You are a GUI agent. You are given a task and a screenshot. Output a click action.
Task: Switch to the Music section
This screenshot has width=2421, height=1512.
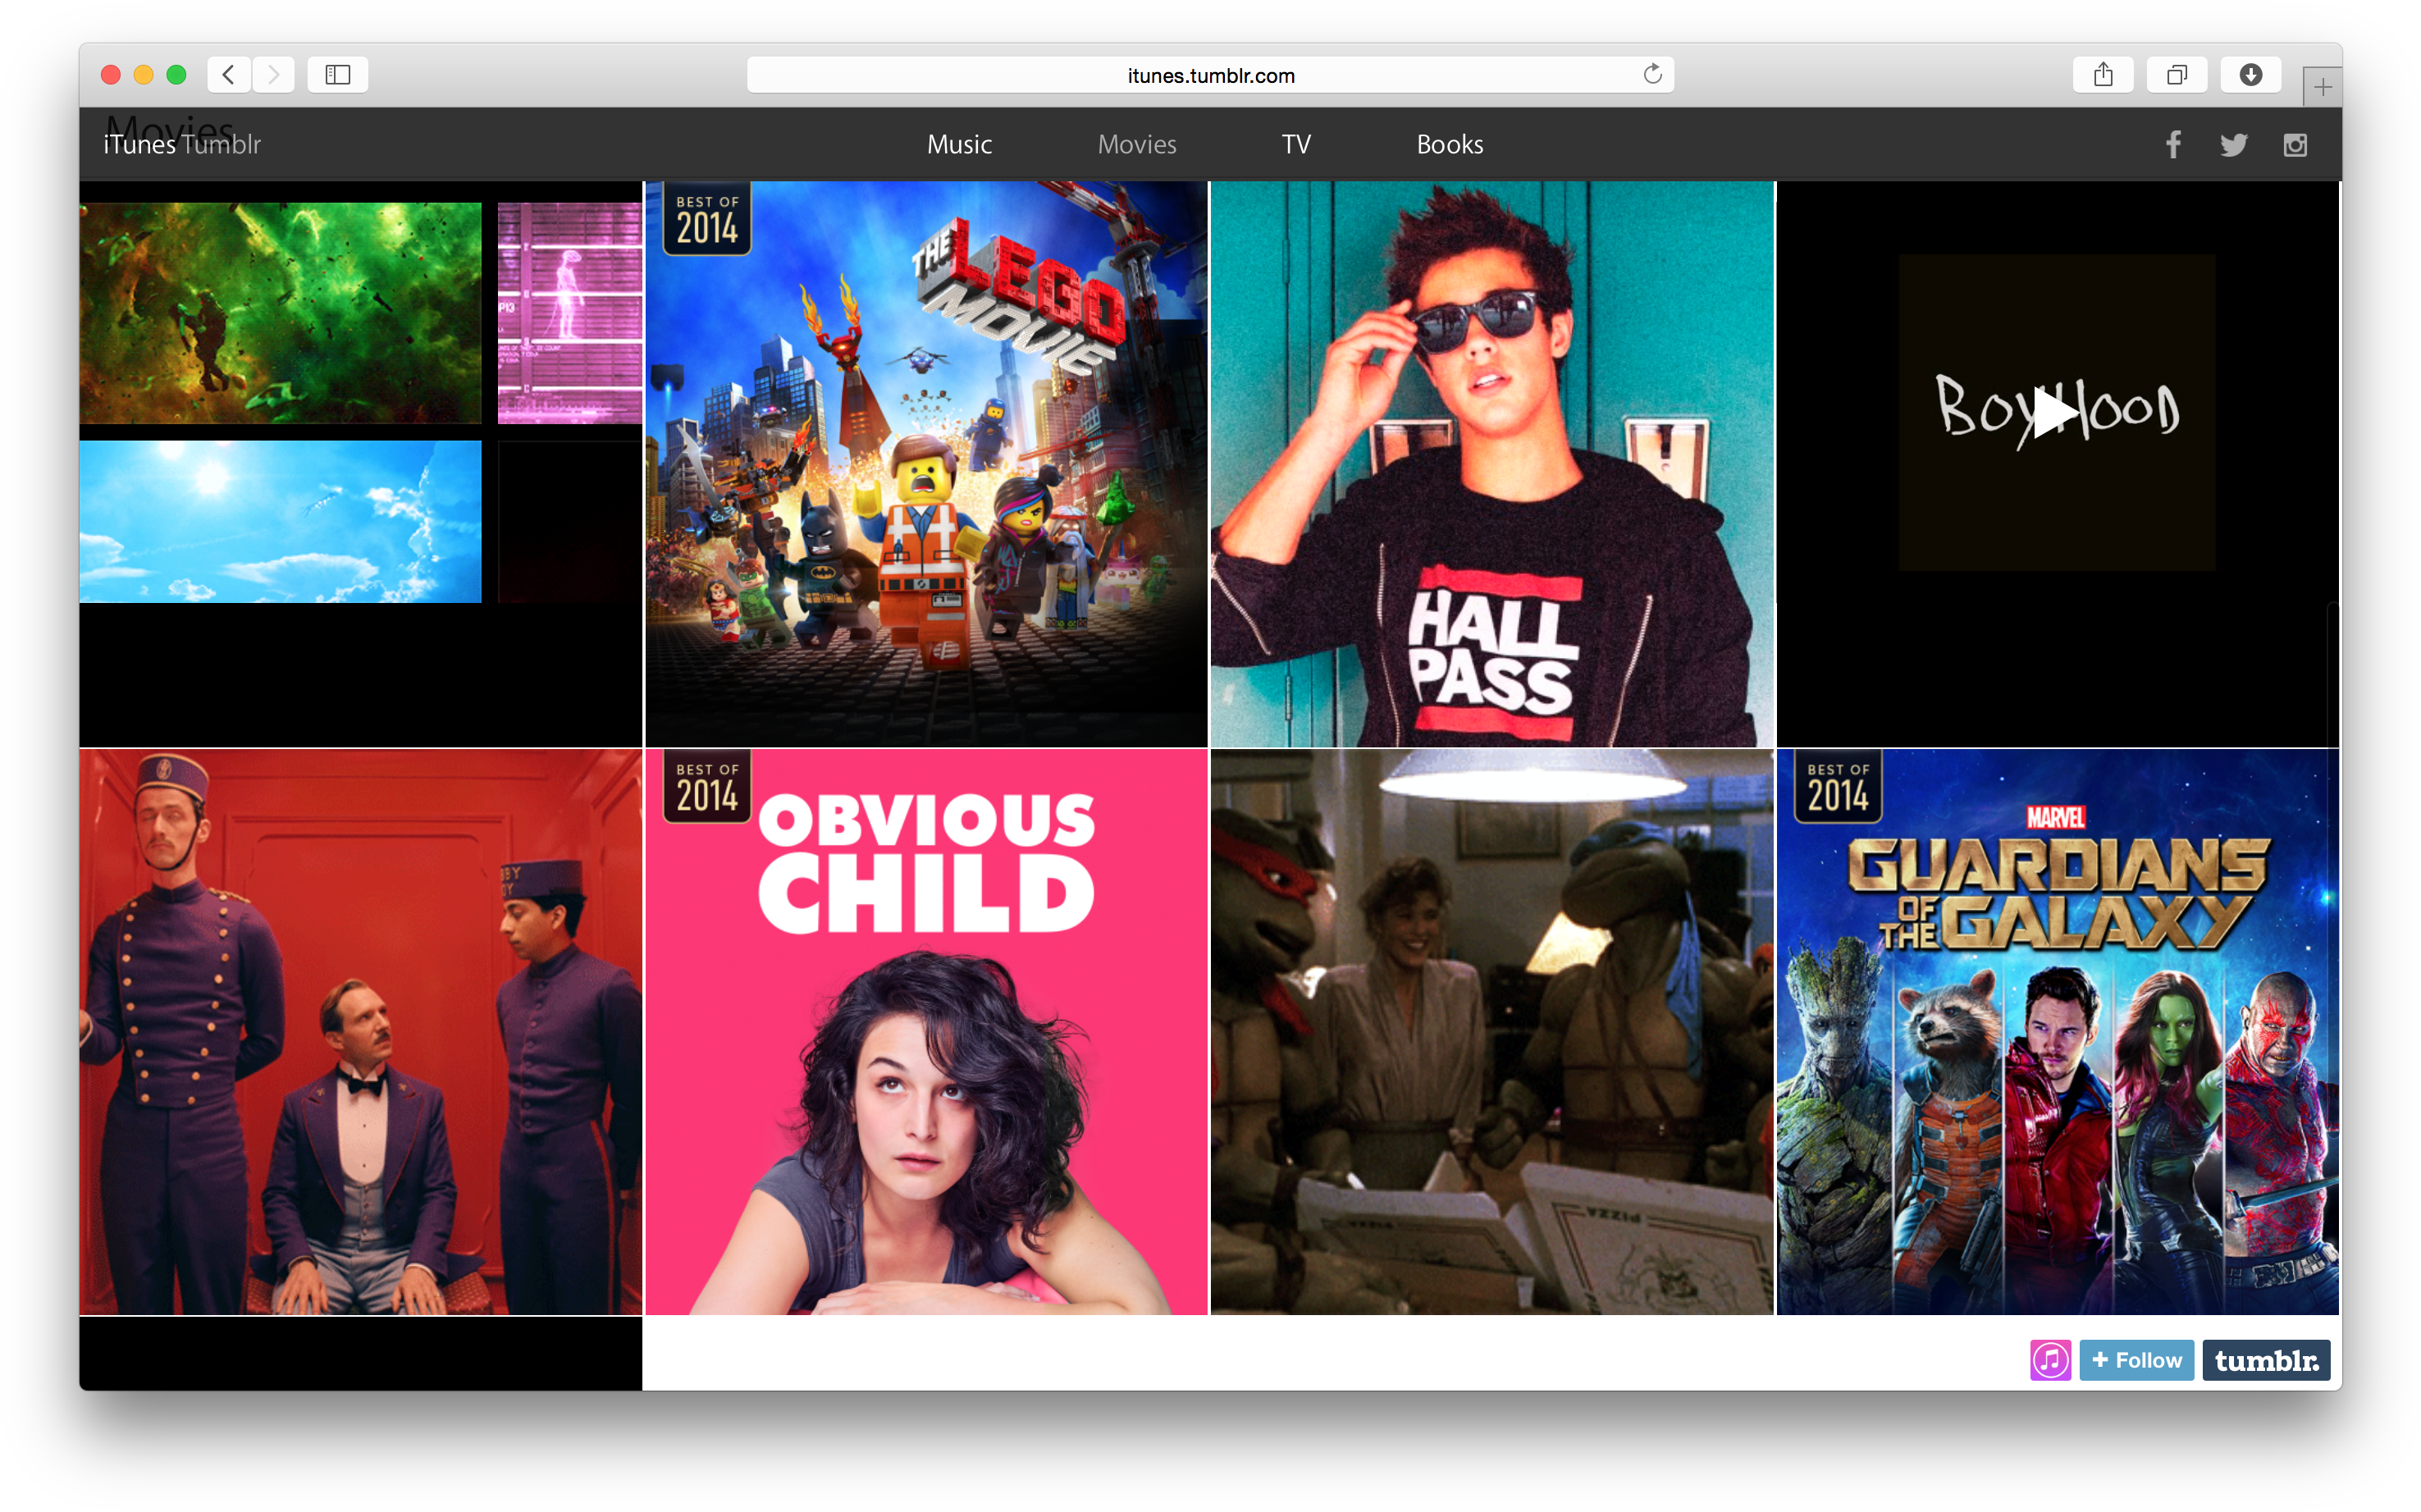[959, 145]
